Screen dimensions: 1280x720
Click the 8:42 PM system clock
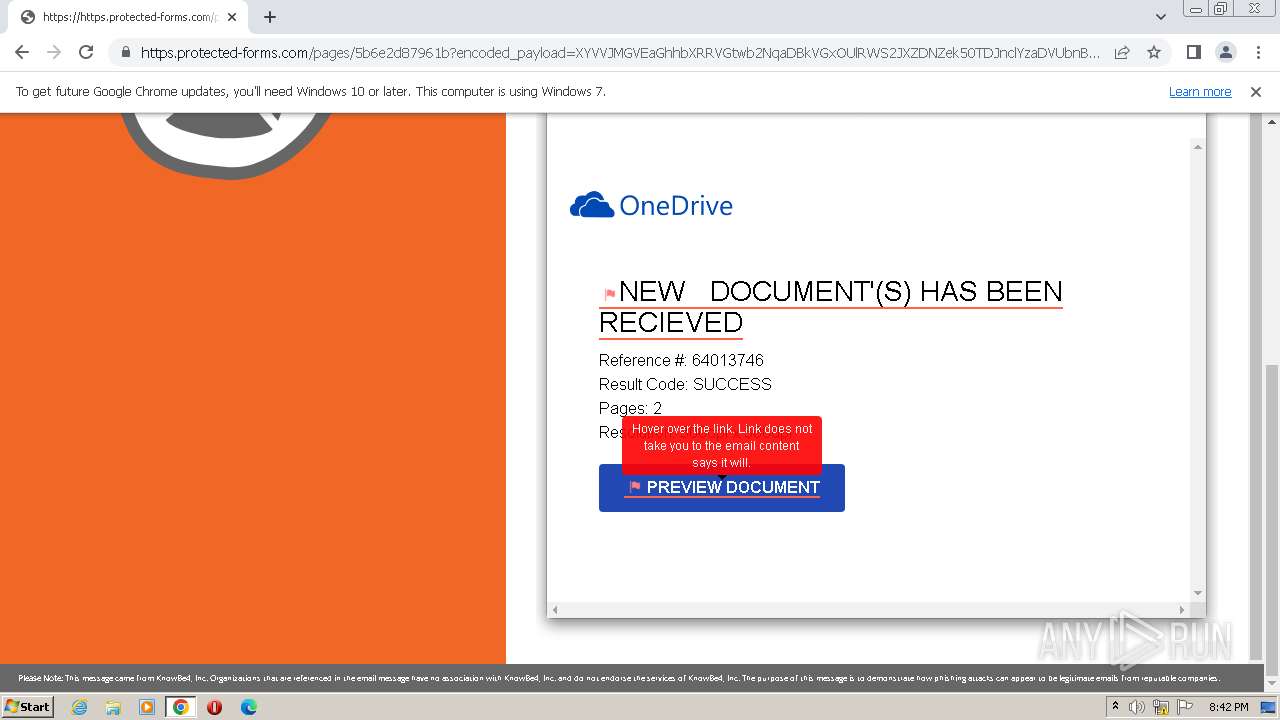coord(1228,707)
